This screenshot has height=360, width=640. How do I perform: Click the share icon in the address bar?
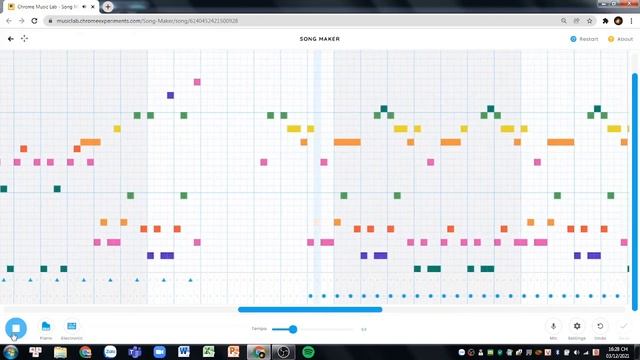[x=576, y=21]
